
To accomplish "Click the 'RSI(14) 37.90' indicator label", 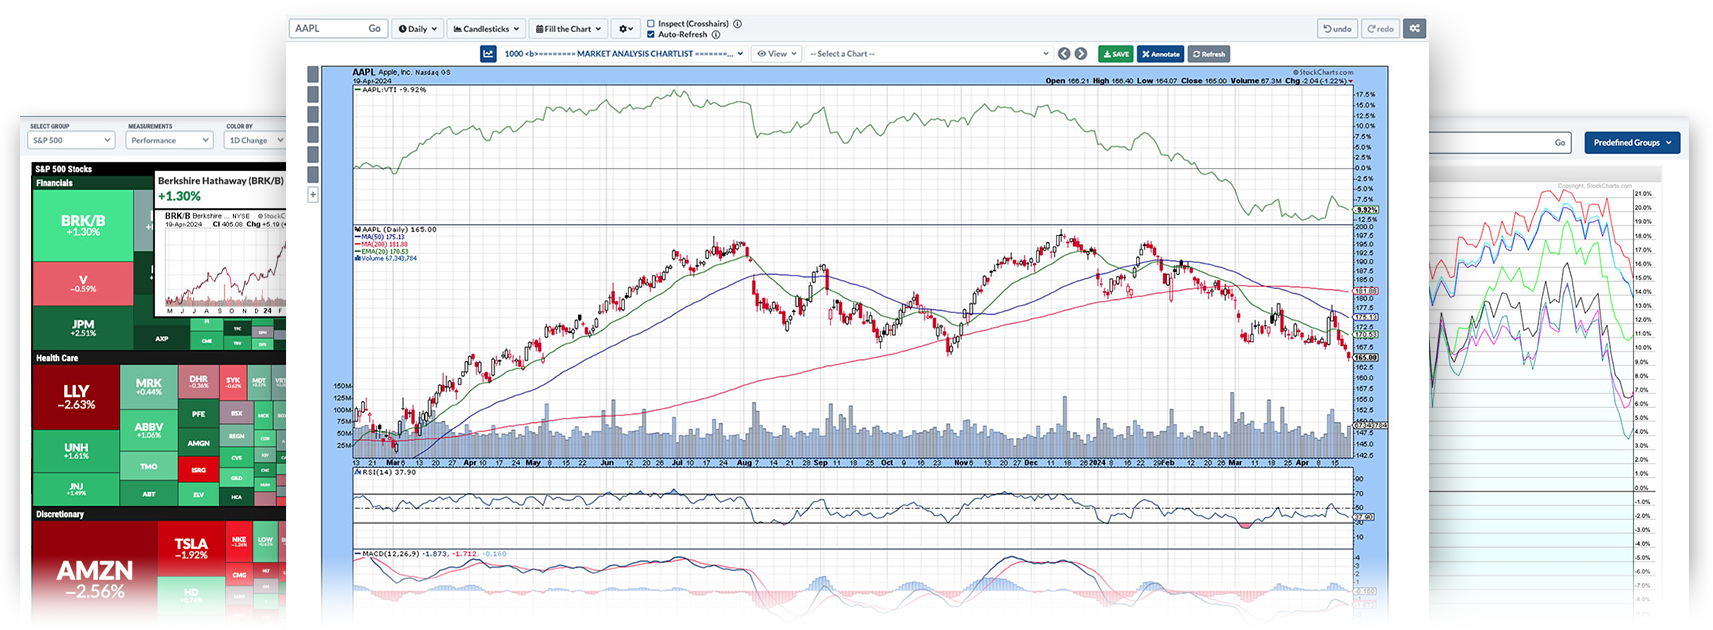I will (x=390, y=472).
